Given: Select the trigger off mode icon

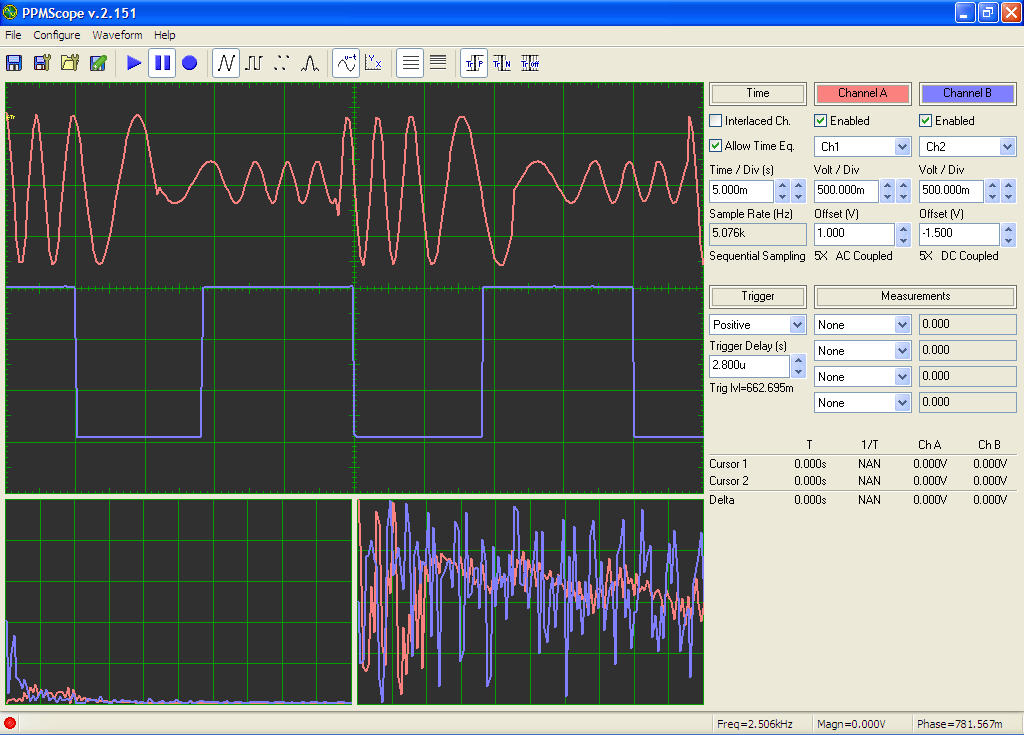Looking at the screenshot, I should click(x=530, y=63).
